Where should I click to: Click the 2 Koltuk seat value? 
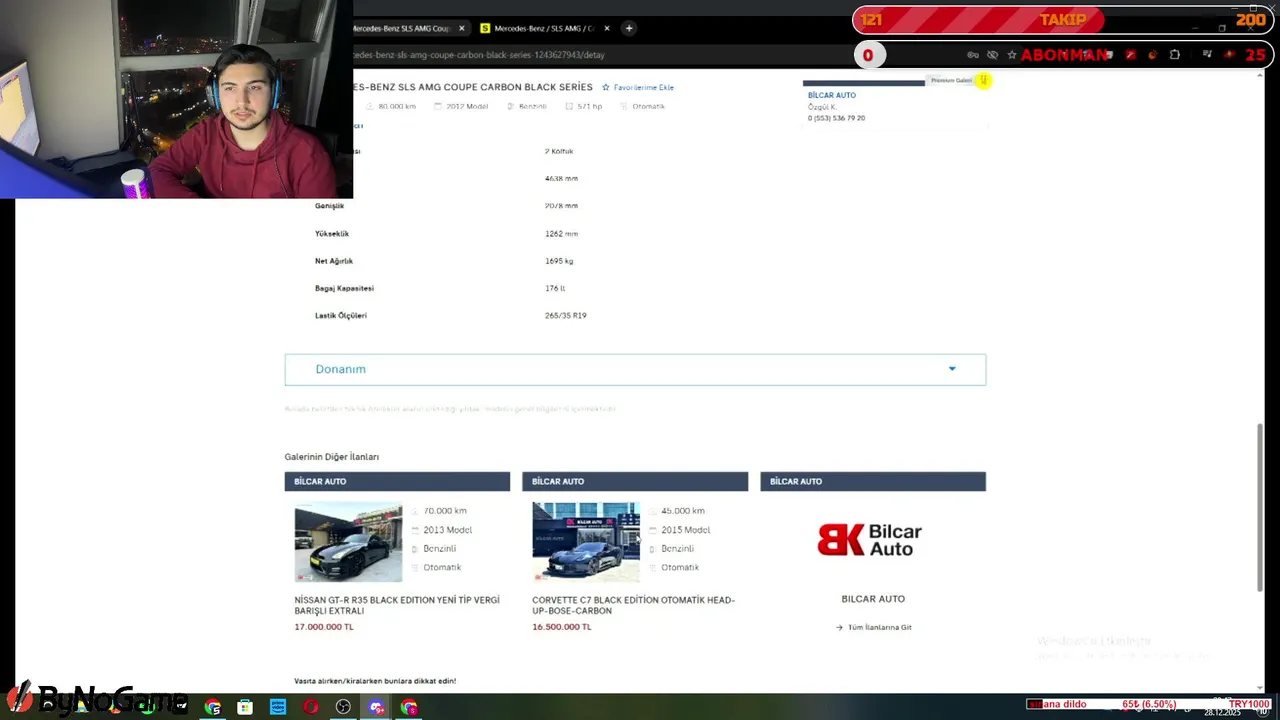pos(559,151)
